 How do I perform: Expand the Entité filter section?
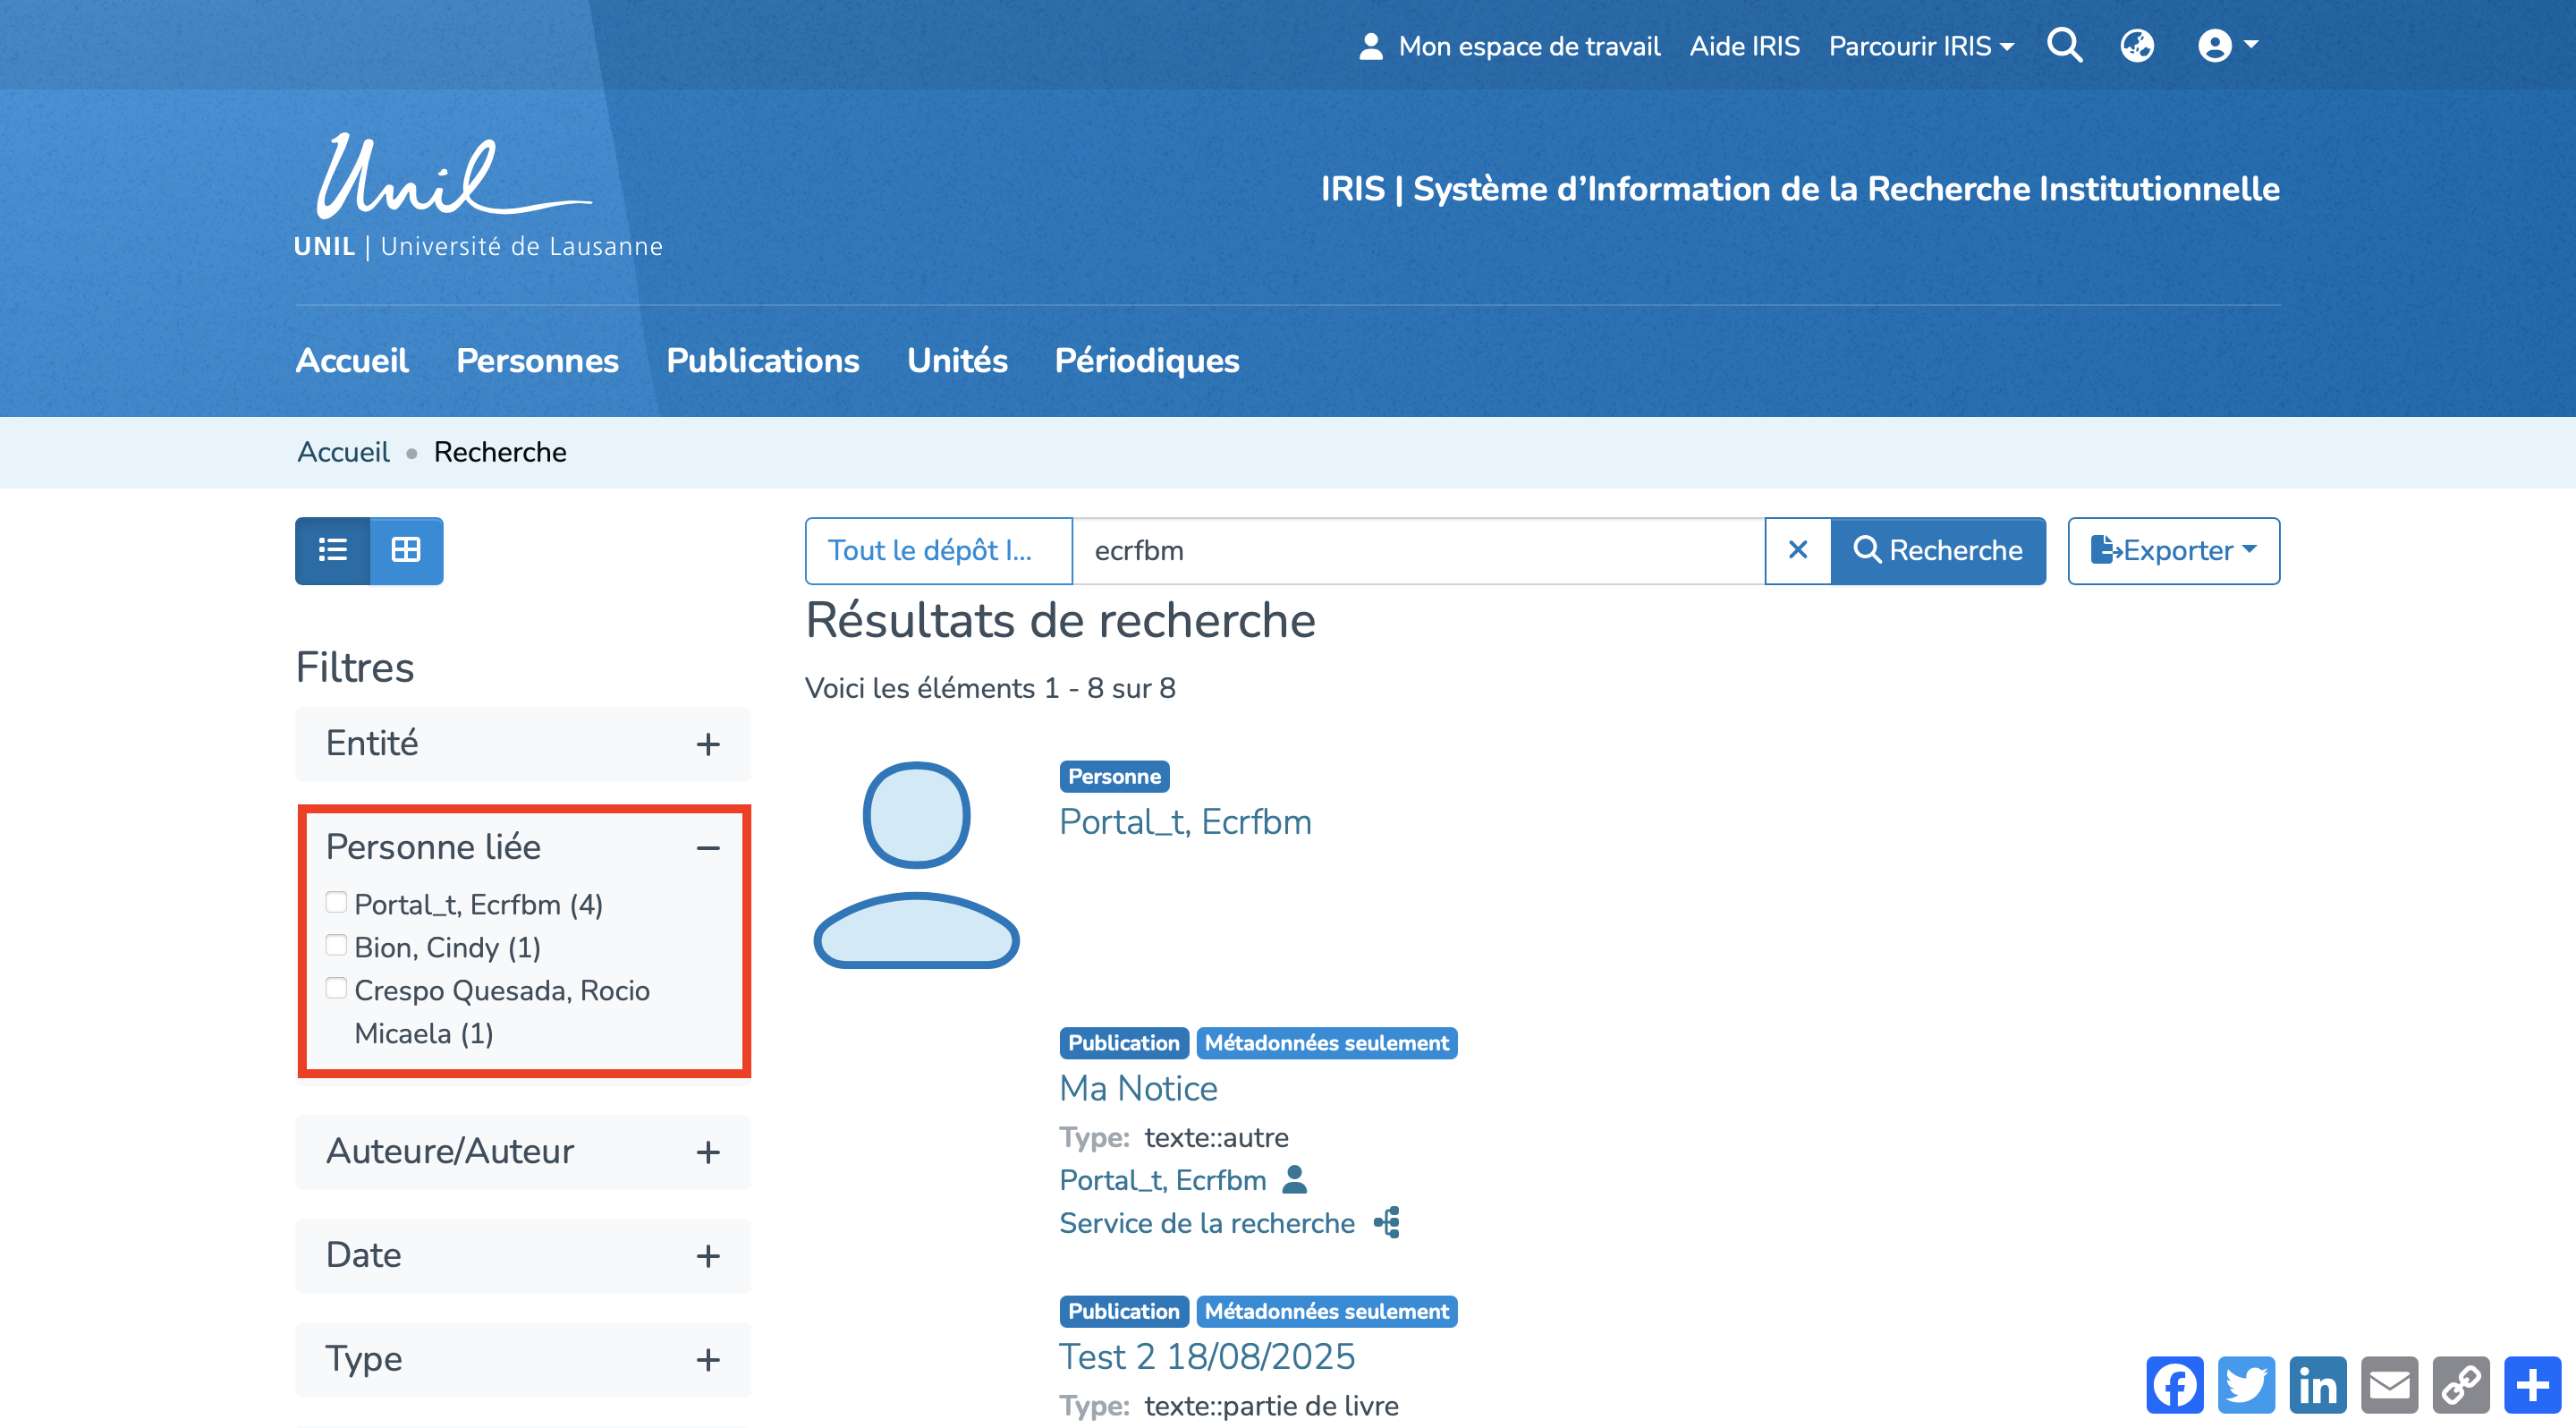[x=707, y=744]
